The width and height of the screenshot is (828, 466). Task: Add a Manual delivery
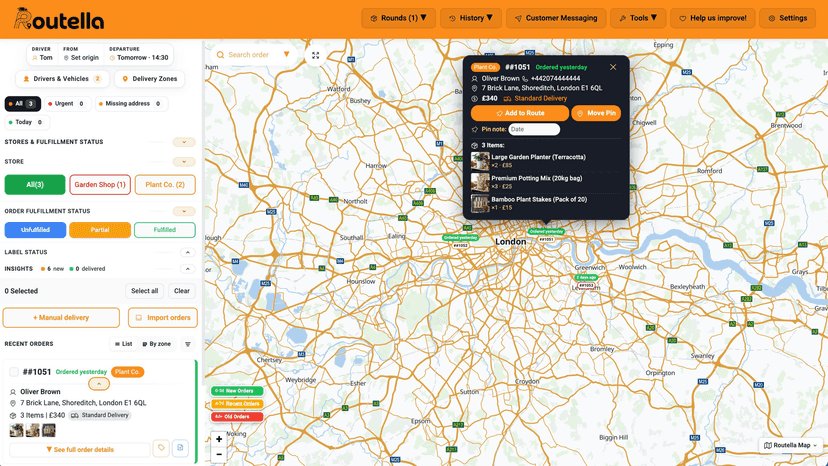(x=61, y=318)
